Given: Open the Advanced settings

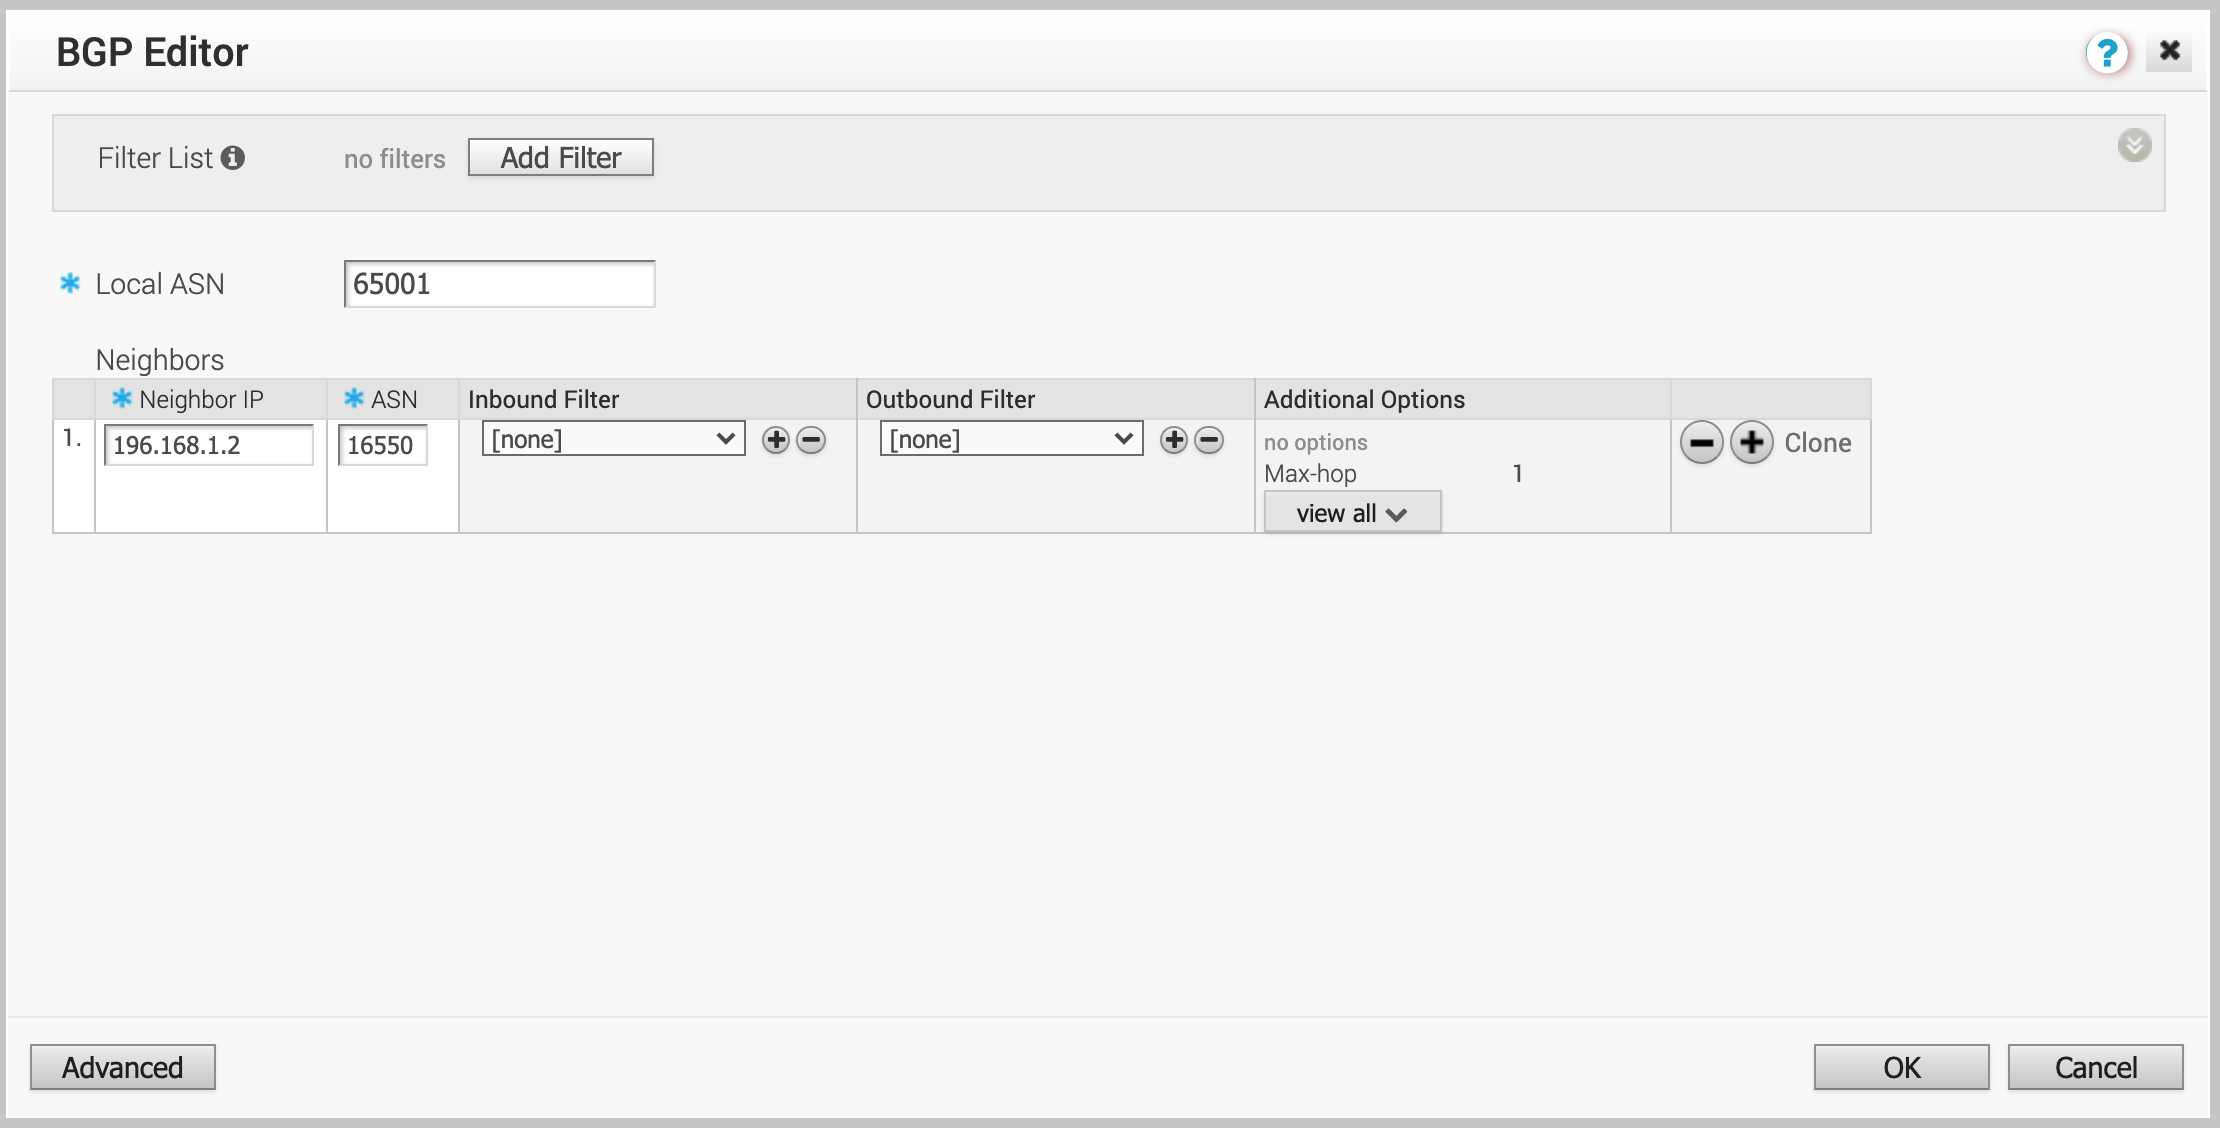Looking at the screenshot, I should tap(122, 1067).
